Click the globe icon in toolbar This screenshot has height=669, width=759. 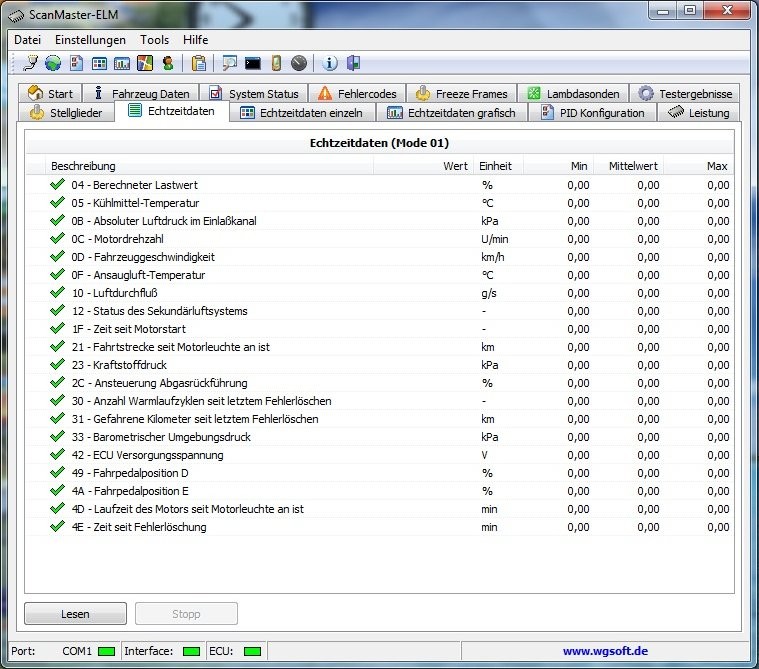click(x=52, y=63)
